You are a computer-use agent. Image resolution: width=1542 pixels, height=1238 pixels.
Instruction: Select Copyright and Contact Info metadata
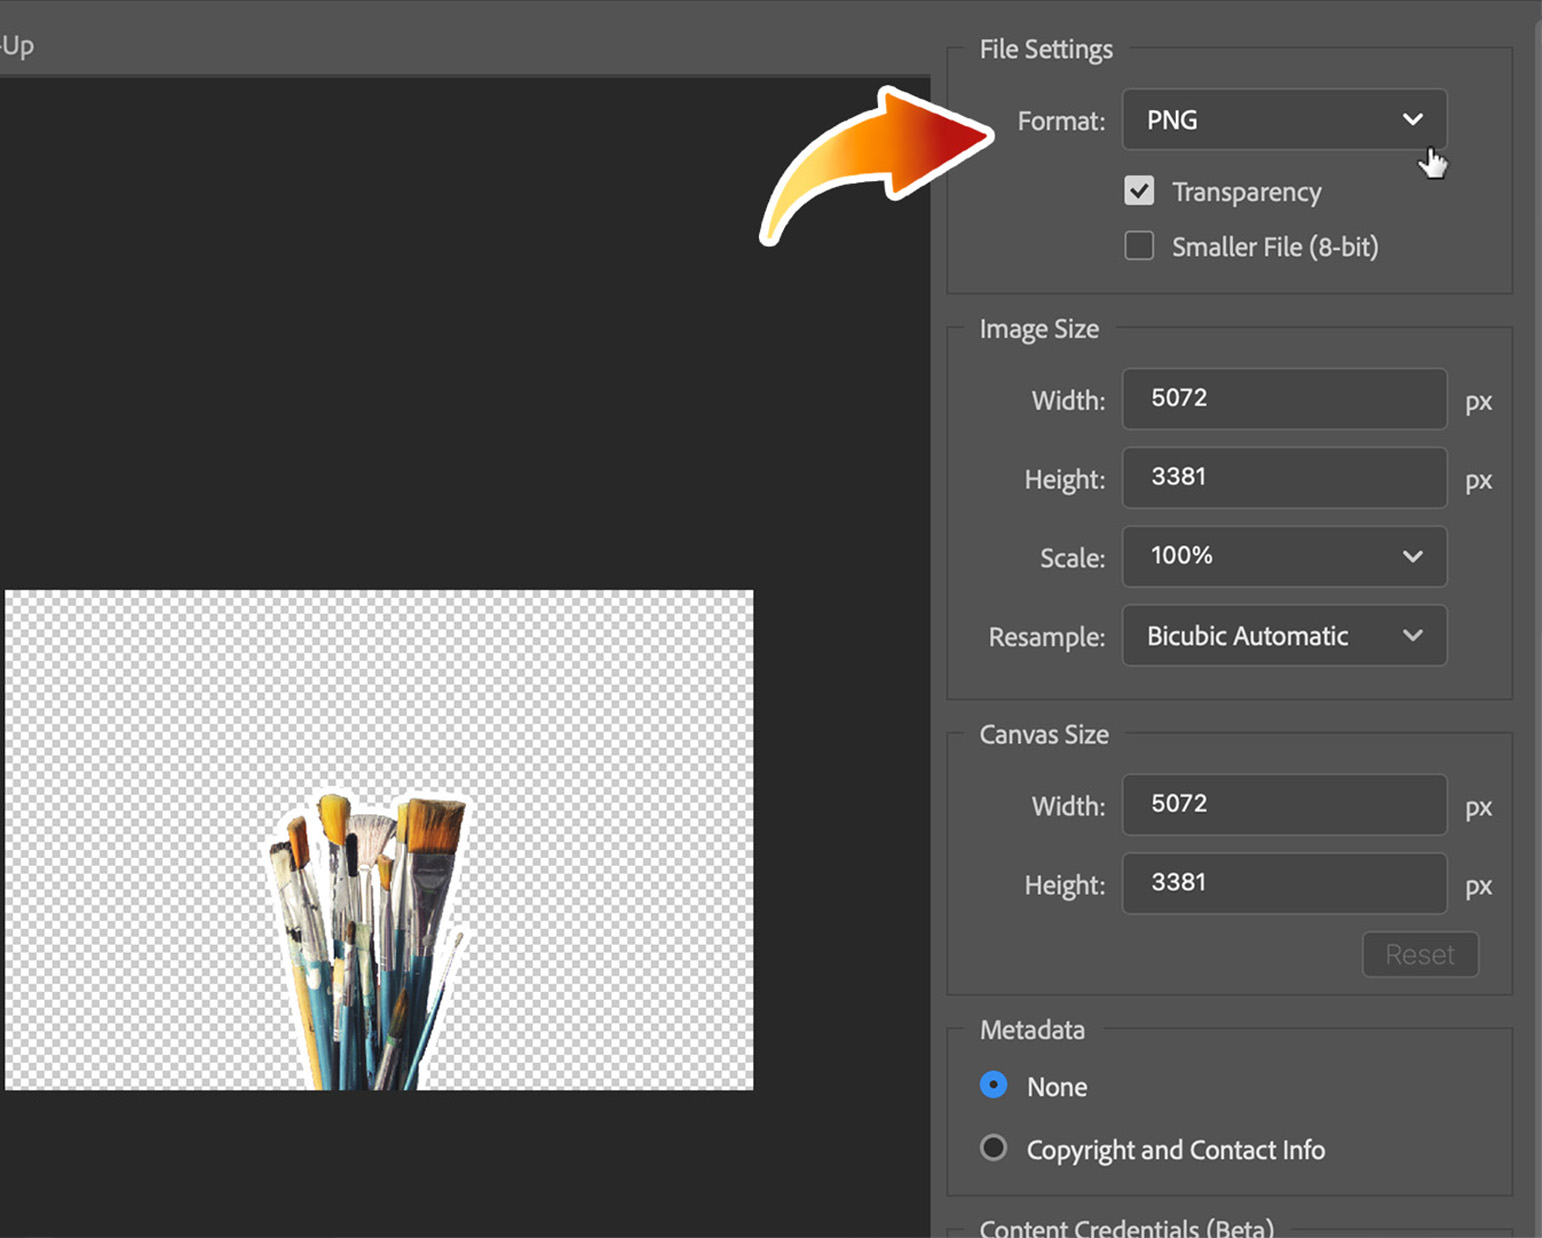993,1148
